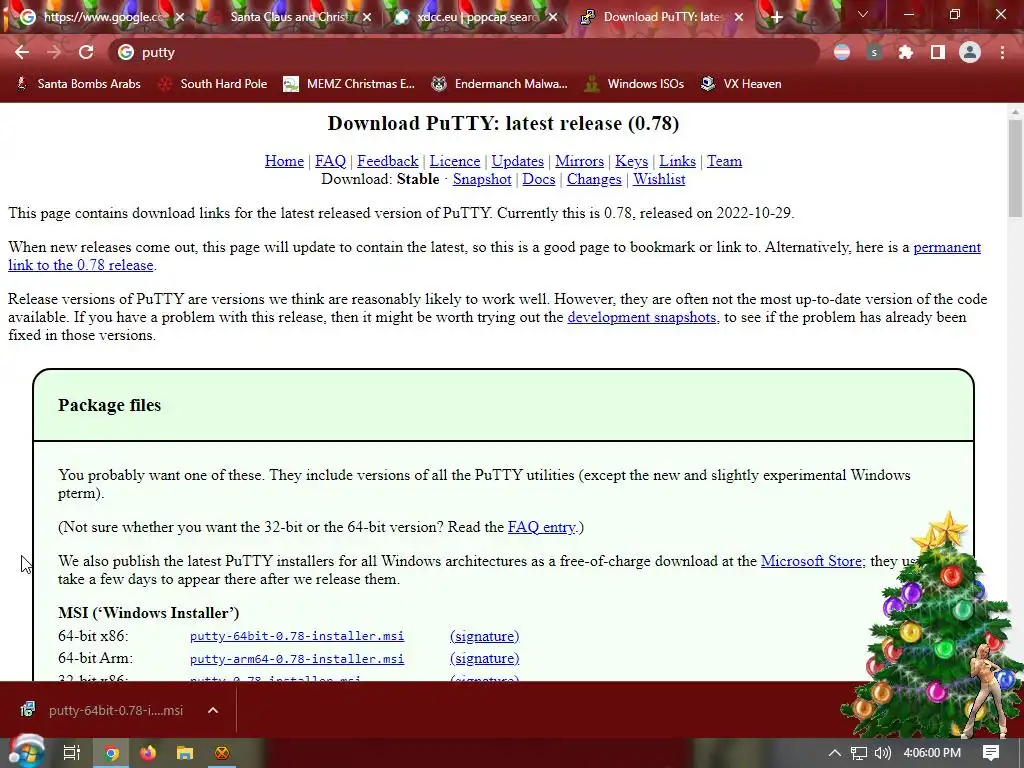Close the Santa Claus and Christmas tab

pyautogui.click(x=367, y=18)
